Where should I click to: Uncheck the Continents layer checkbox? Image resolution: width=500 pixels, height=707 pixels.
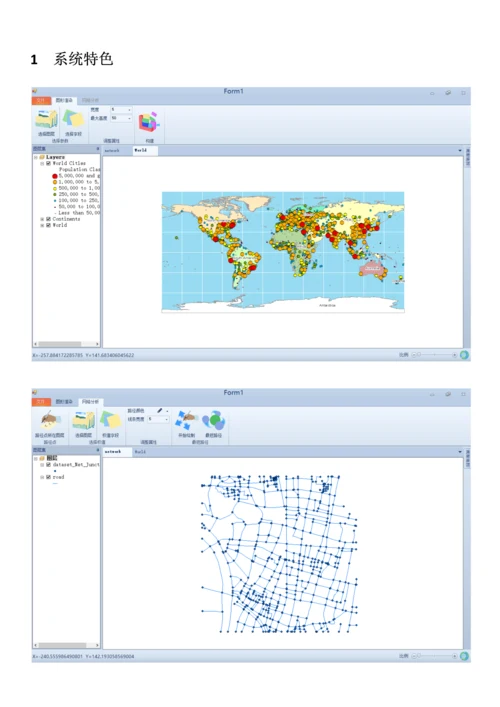48,219
